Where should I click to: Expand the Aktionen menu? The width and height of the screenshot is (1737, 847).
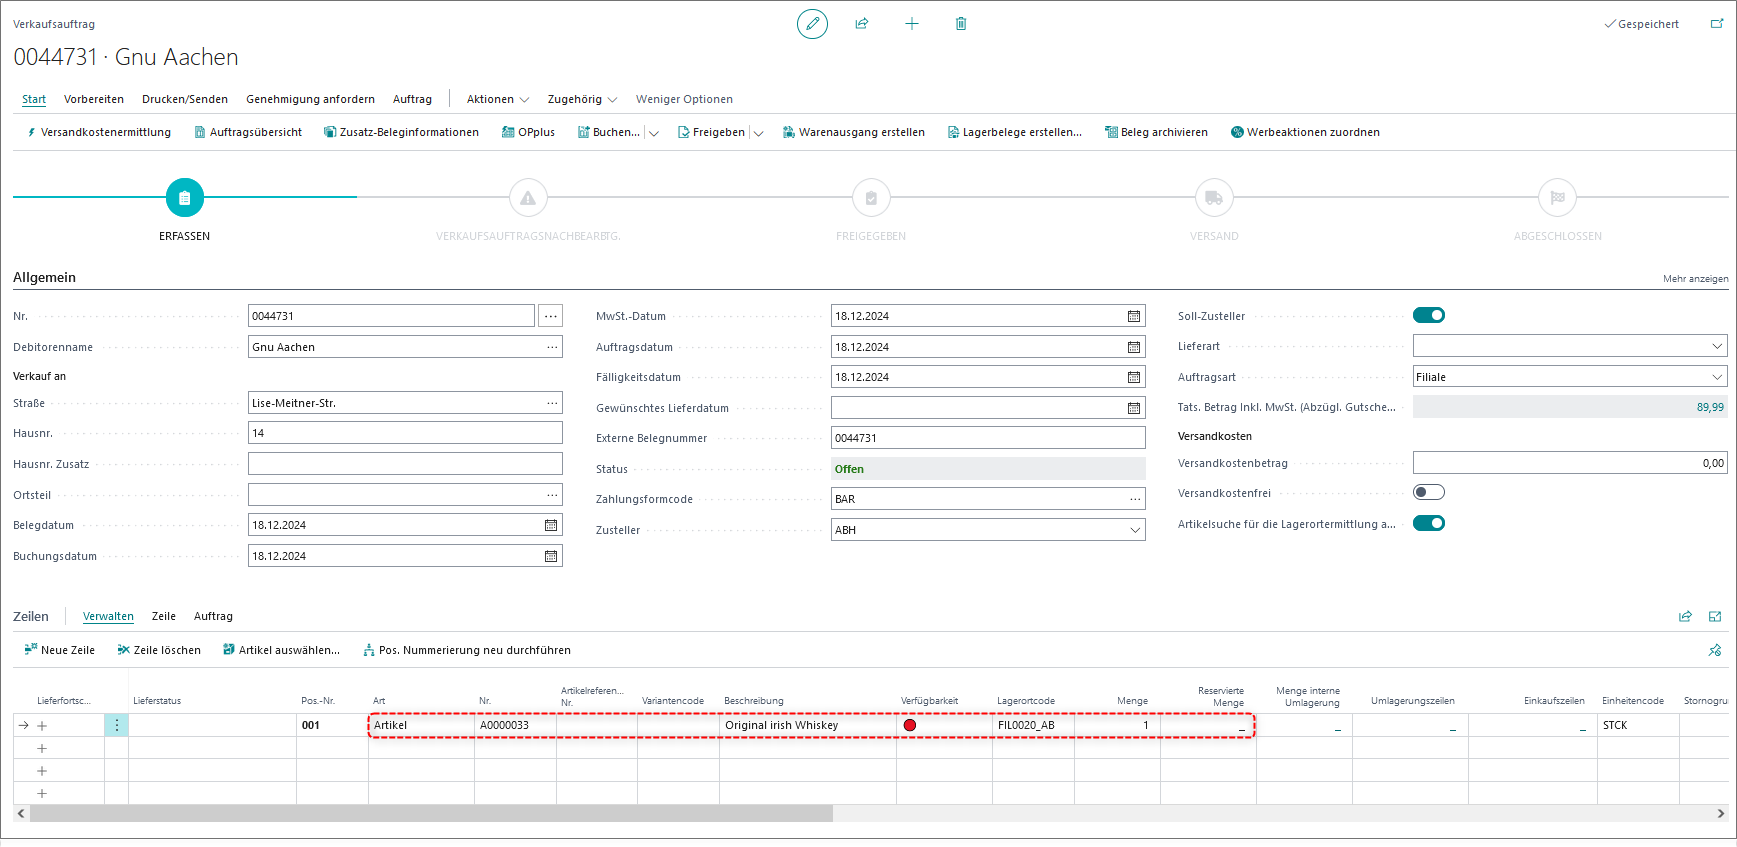click(497, 99)
